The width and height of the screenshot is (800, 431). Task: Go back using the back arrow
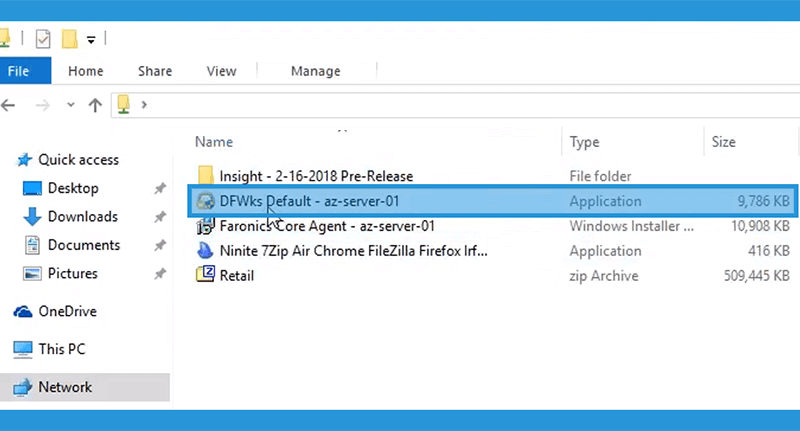(x=8, y=105)
